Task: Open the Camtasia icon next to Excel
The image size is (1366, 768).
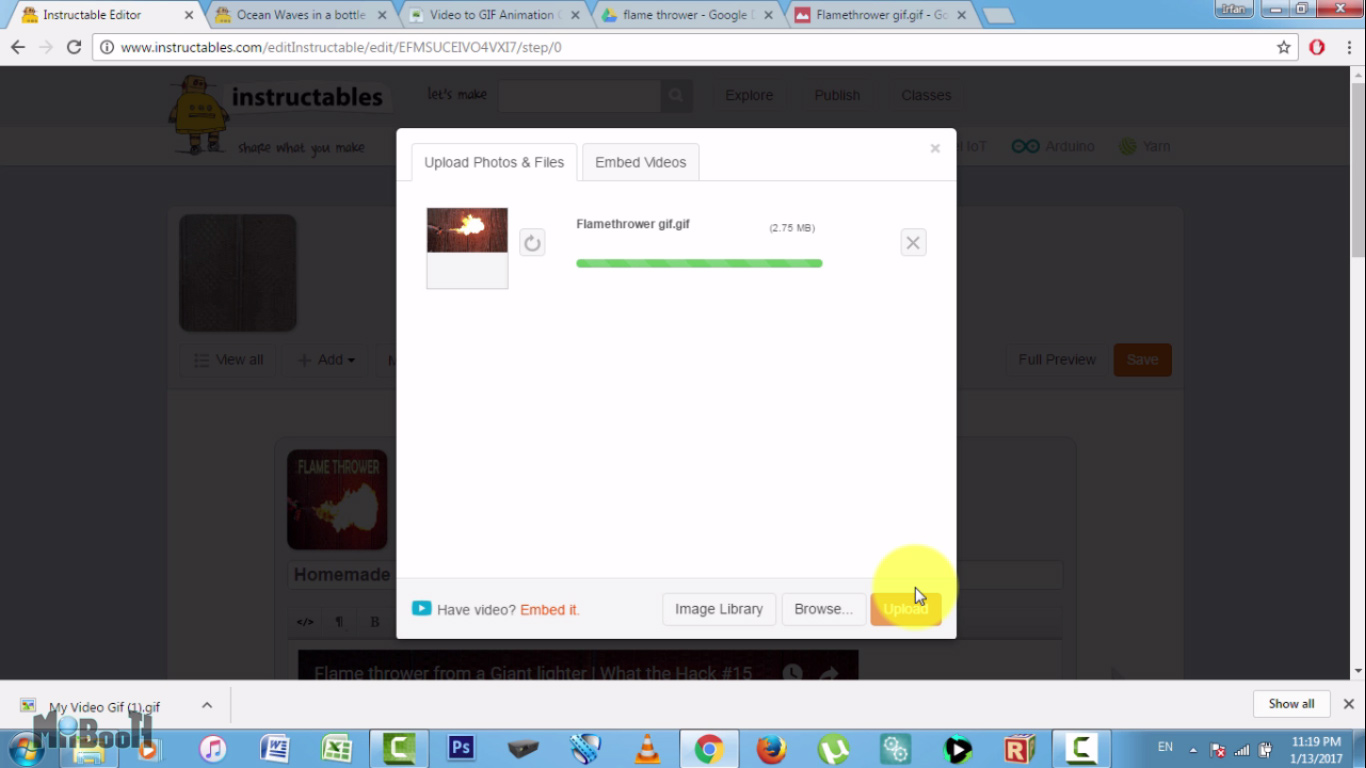Action: click(x=399, y=748)
